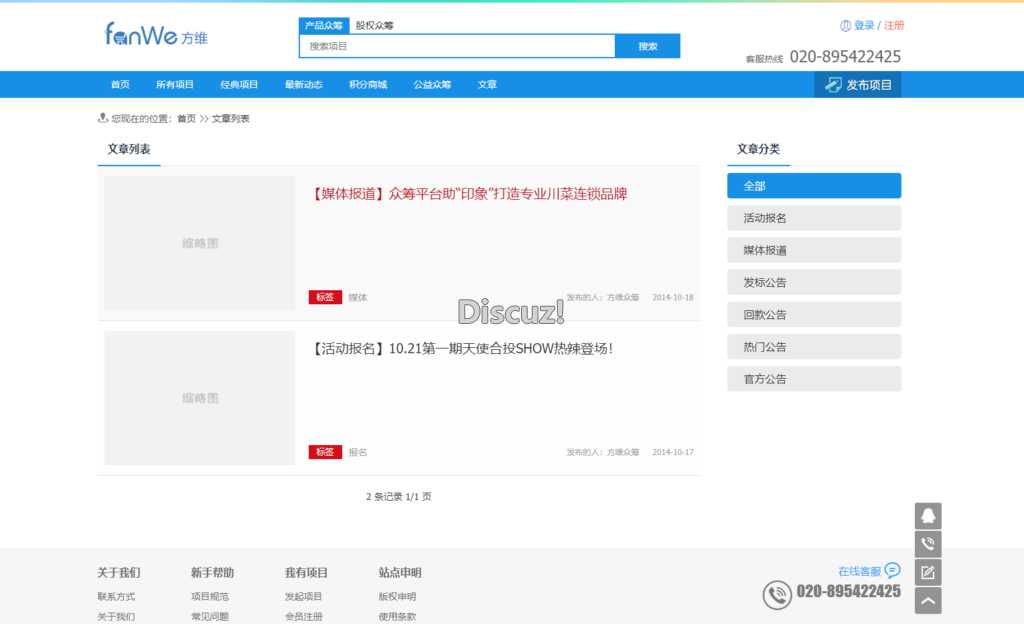The width and height of the screenshot is (1024, 624).
Task: Select 媒体报道 article category
Action: (x=814, y=250)
